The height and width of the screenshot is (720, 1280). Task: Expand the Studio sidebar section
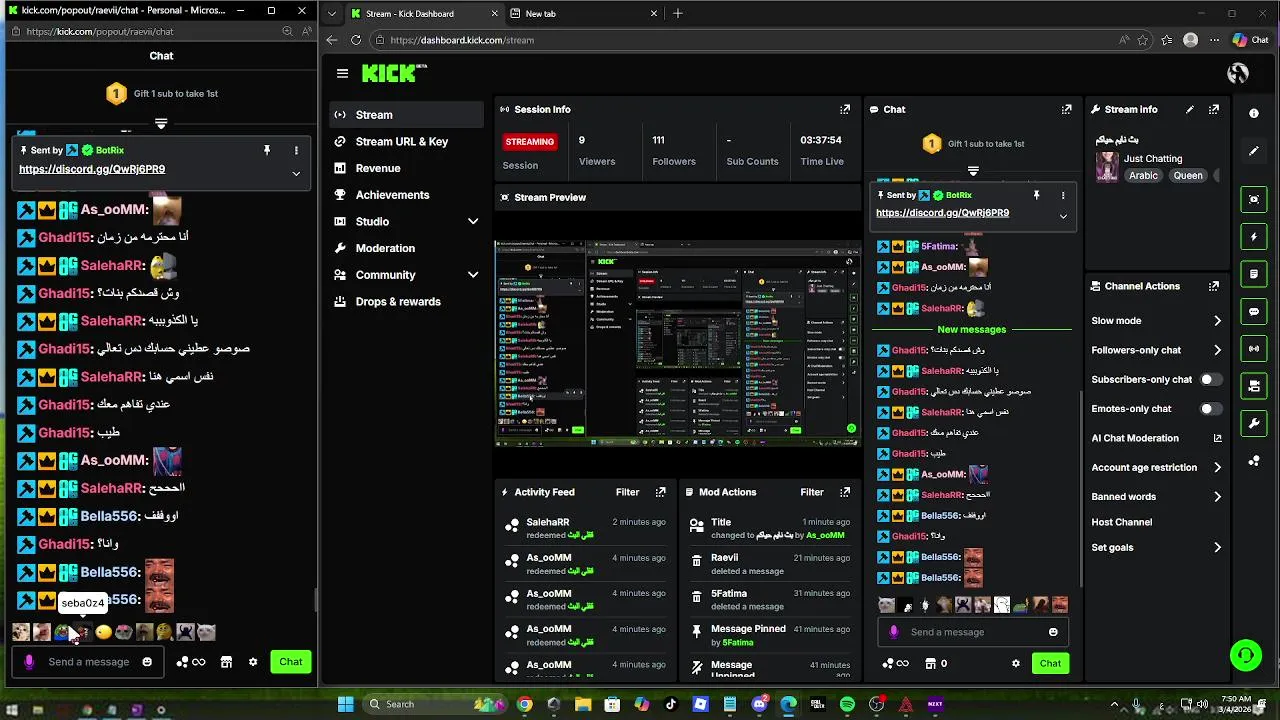pyautogui.click(x=473, y=221)
